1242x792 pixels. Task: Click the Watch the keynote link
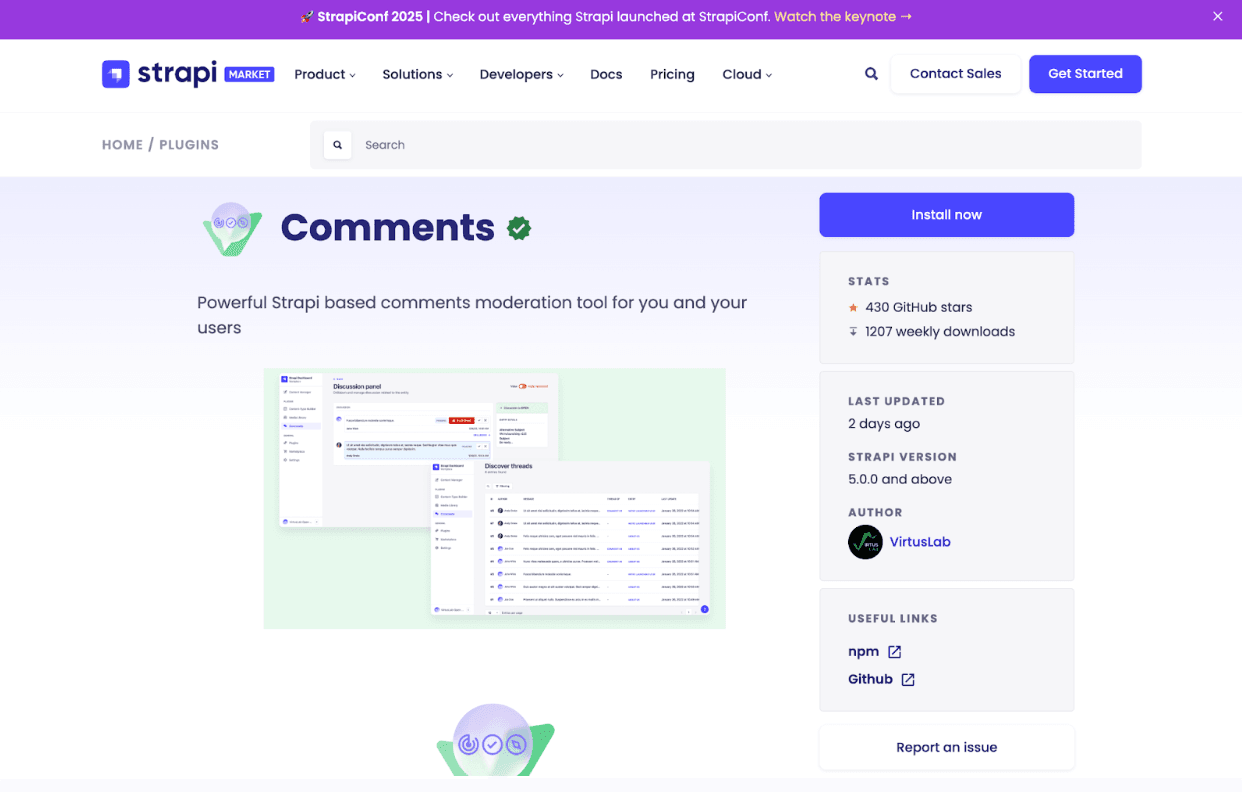pyautogui.click(x=843, y=17)
